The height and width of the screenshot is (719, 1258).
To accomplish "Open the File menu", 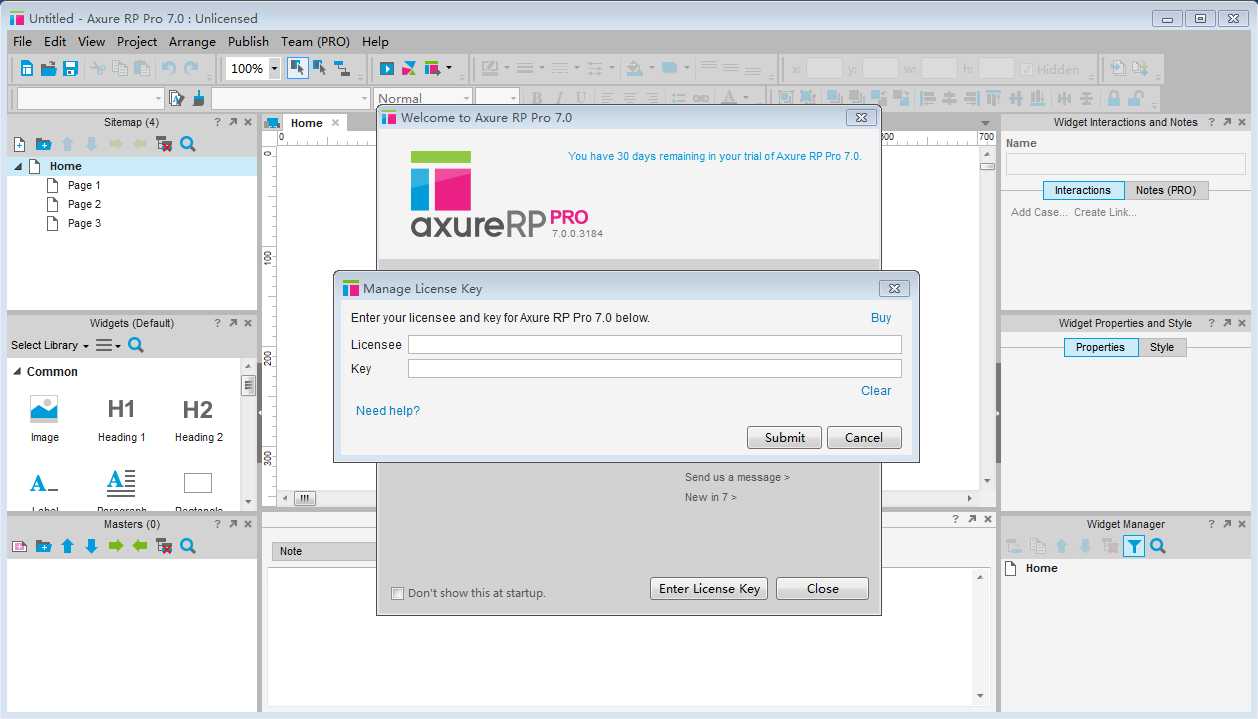I will pyautogui.click(x=22, y=41).
